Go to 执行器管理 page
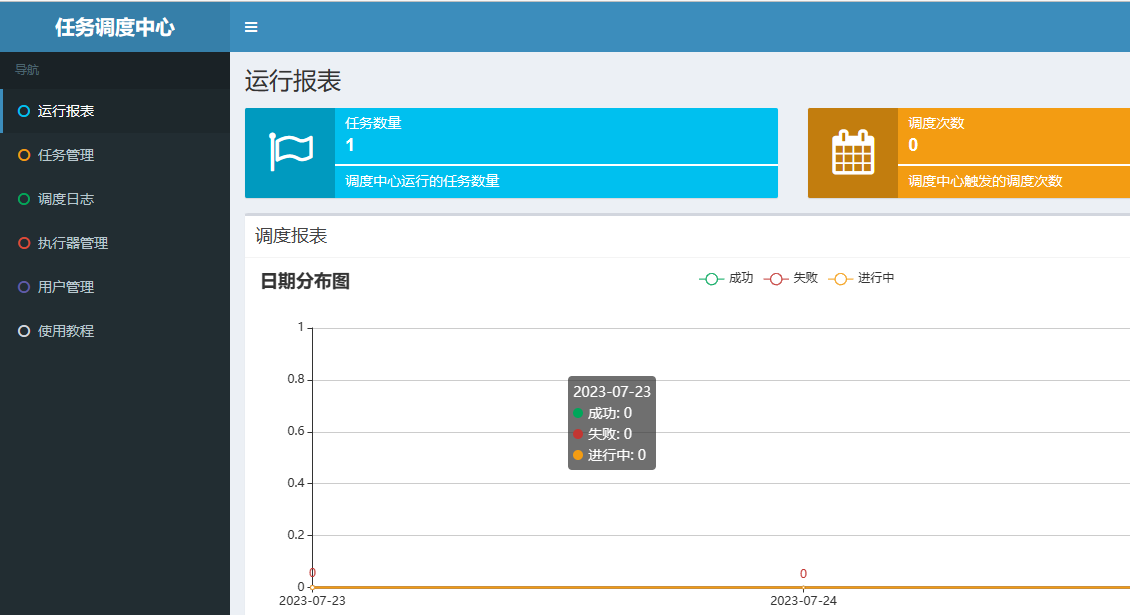 [73, 243]
